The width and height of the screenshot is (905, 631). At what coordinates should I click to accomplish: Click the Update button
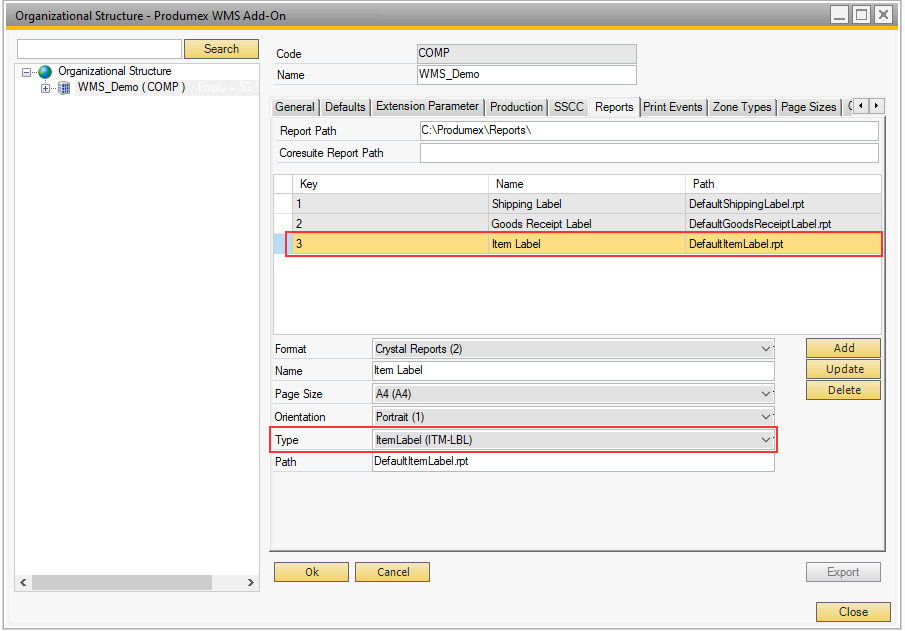843,369
